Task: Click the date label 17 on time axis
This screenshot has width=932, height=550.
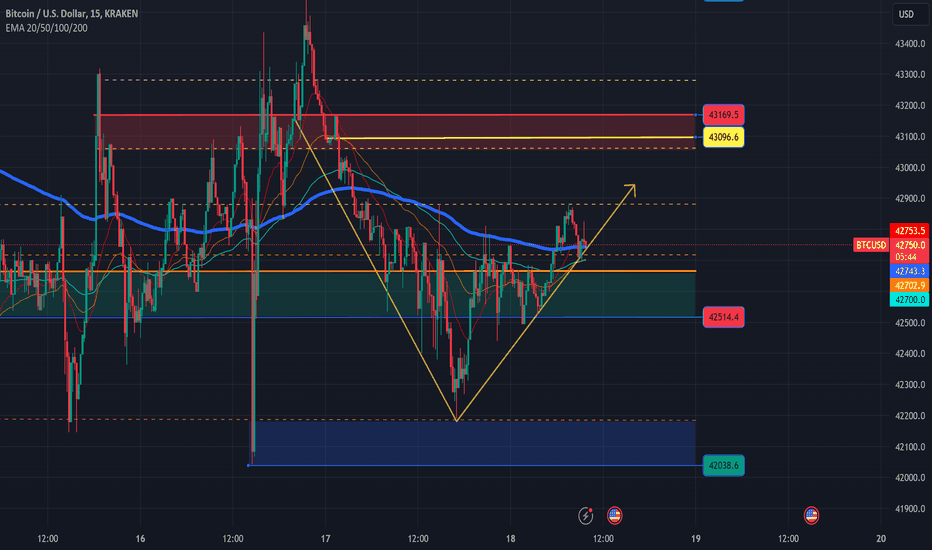Action: click(x=325, y=539)
